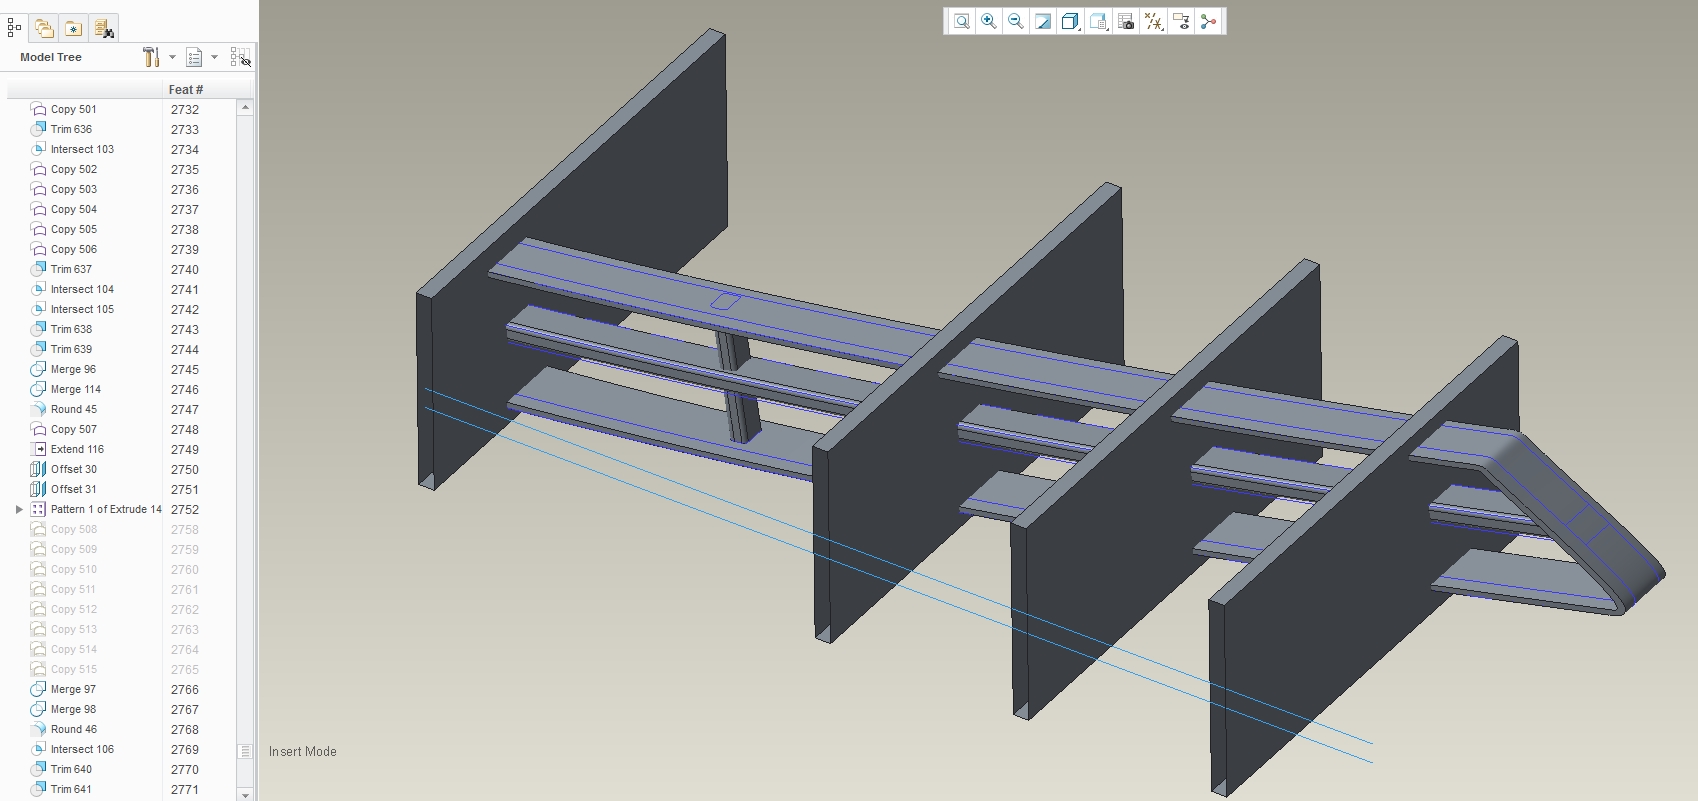The width and height of the screenshot is (1698, 801).
Task: Expand Pattern 1 of Extrude 14
Action: point(18,509)
